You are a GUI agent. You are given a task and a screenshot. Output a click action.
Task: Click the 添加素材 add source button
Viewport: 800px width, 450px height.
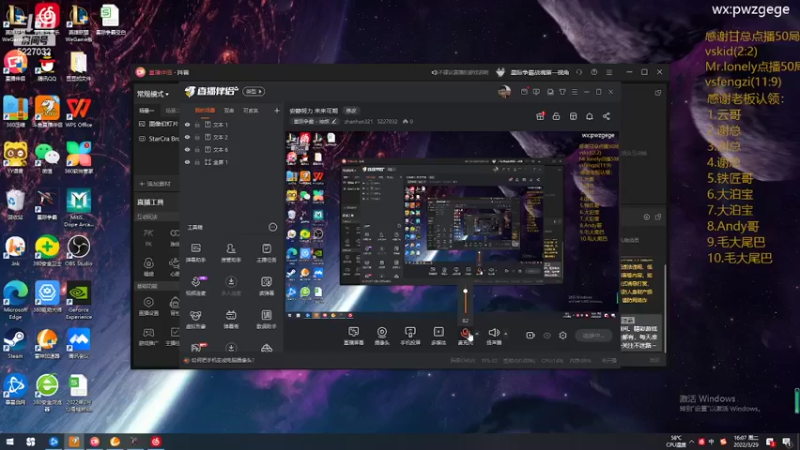(155, 184)
